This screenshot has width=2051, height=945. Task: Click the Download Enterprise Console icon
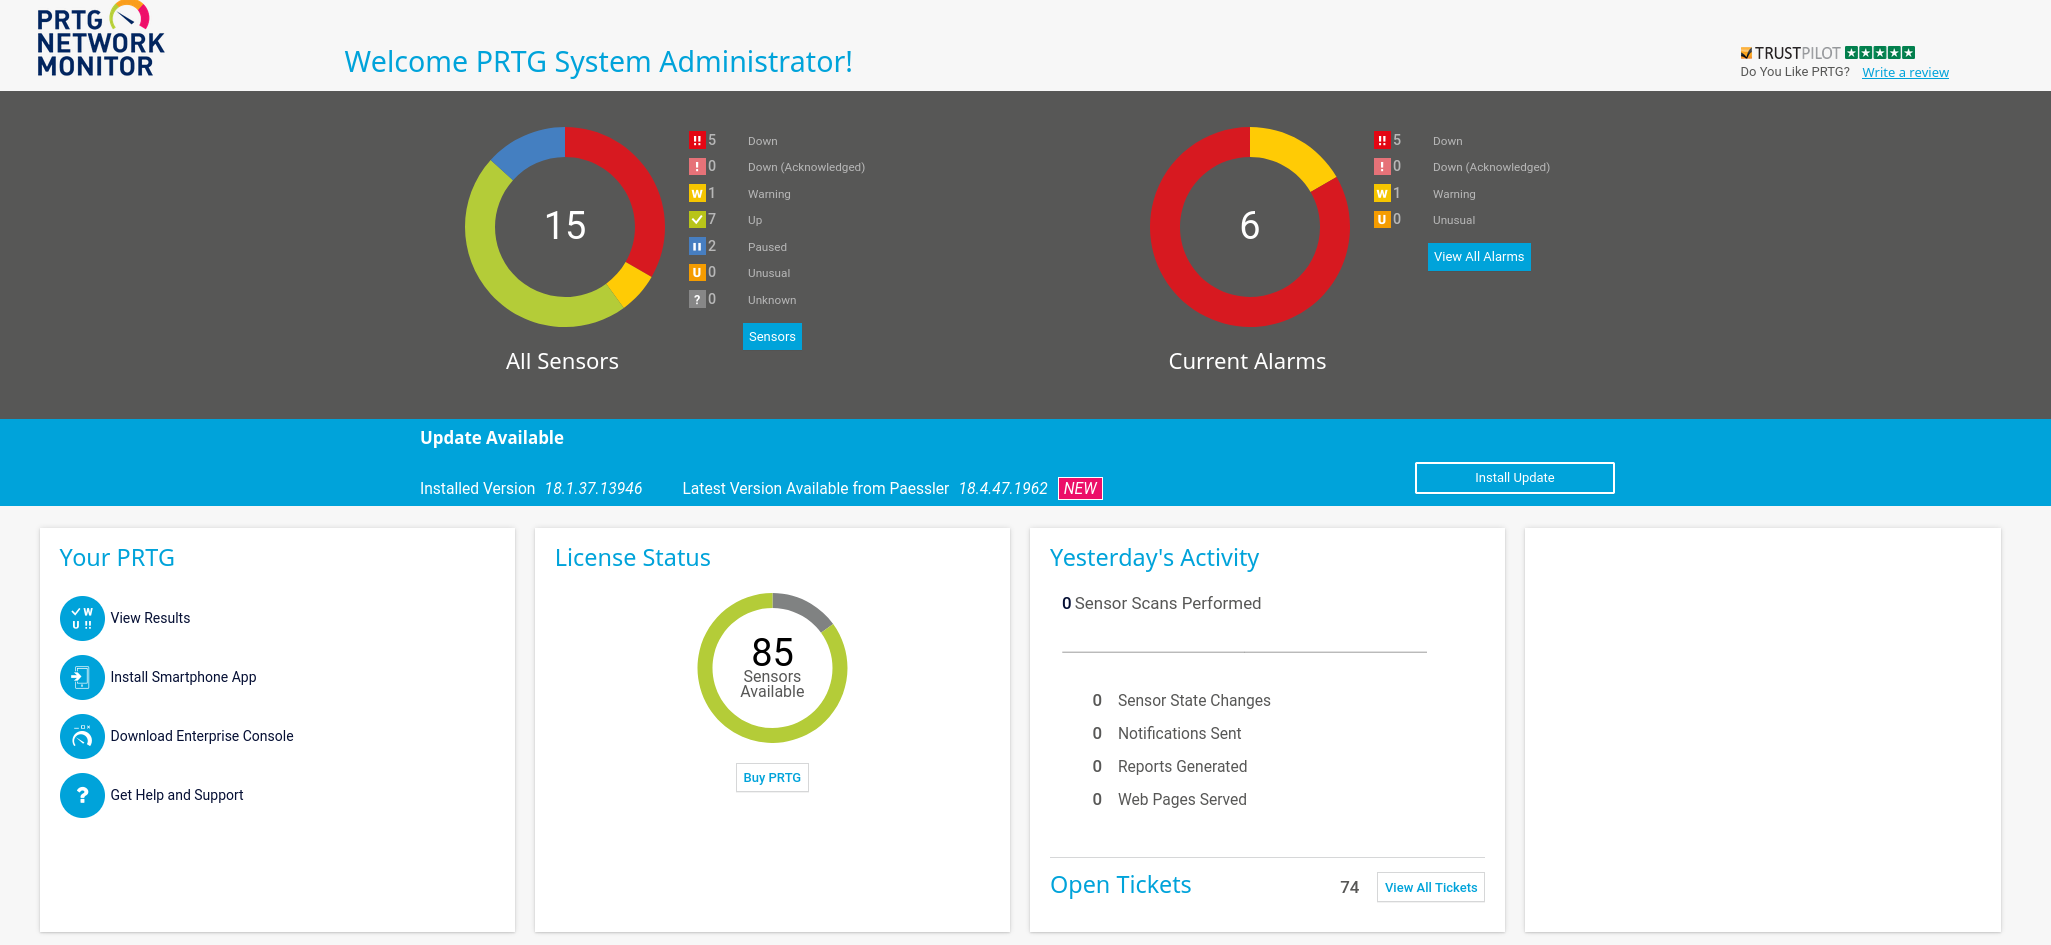(x=82, y=737)
